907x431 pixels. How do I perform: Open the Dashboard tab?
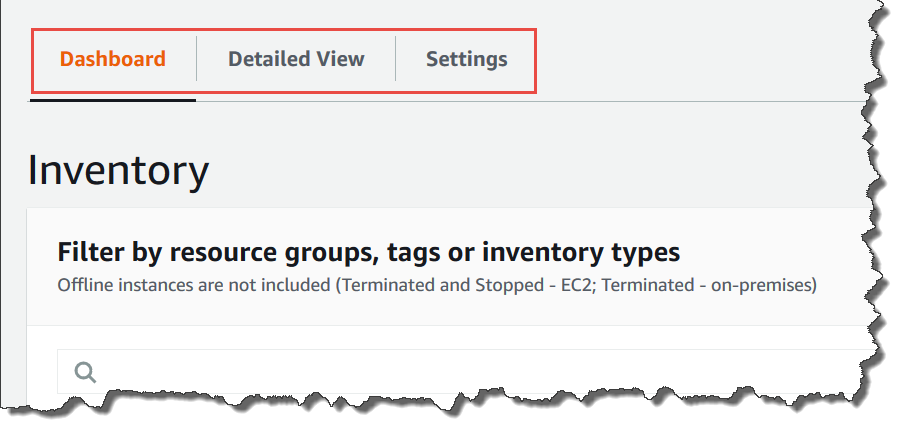pos(112,59)
